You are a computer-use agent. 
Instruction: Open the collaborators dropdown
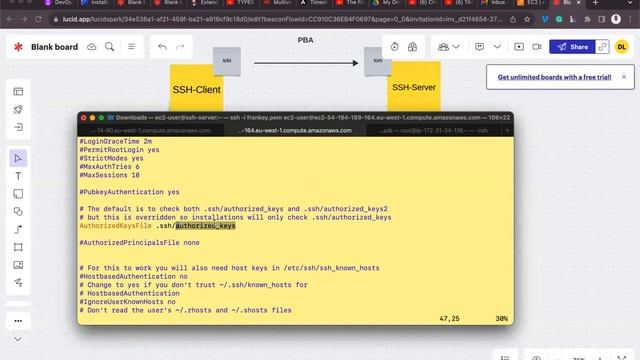click(x=448, y=47)
